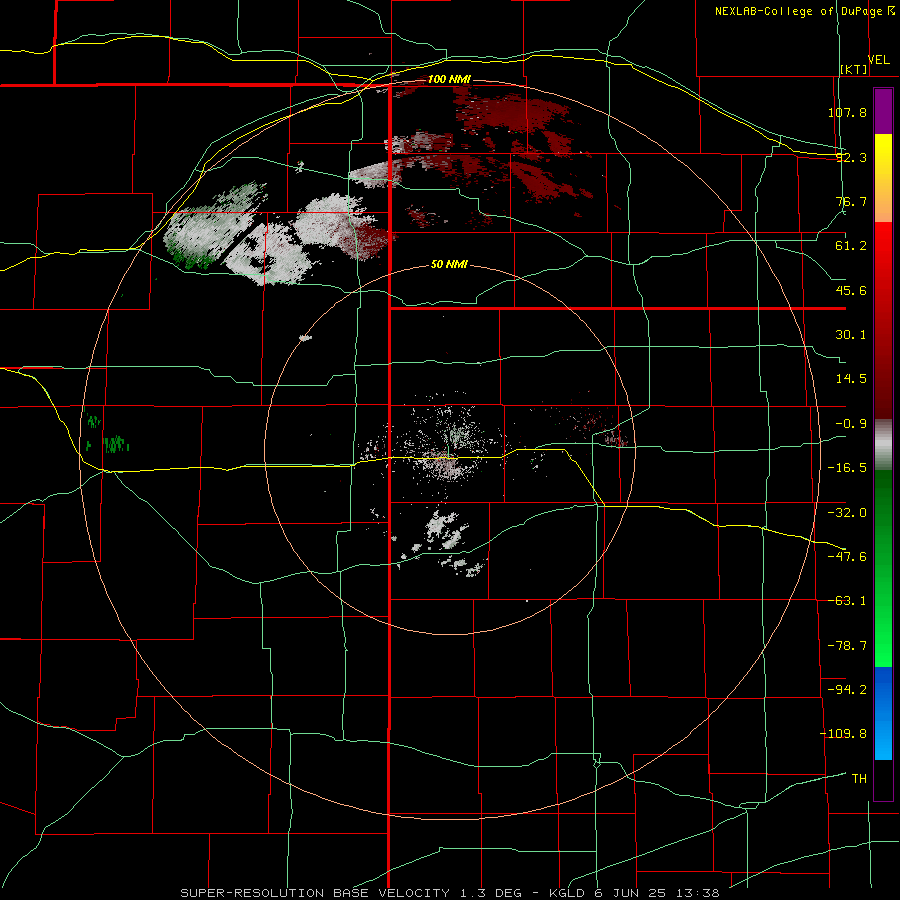Click the 50 NMI range ring label

click(449, 265)
